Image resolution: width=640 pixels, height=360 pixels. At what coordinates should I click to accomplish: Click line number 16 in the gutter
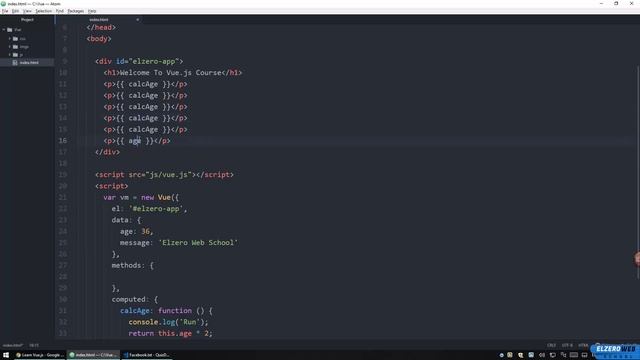tap(63, 141)
